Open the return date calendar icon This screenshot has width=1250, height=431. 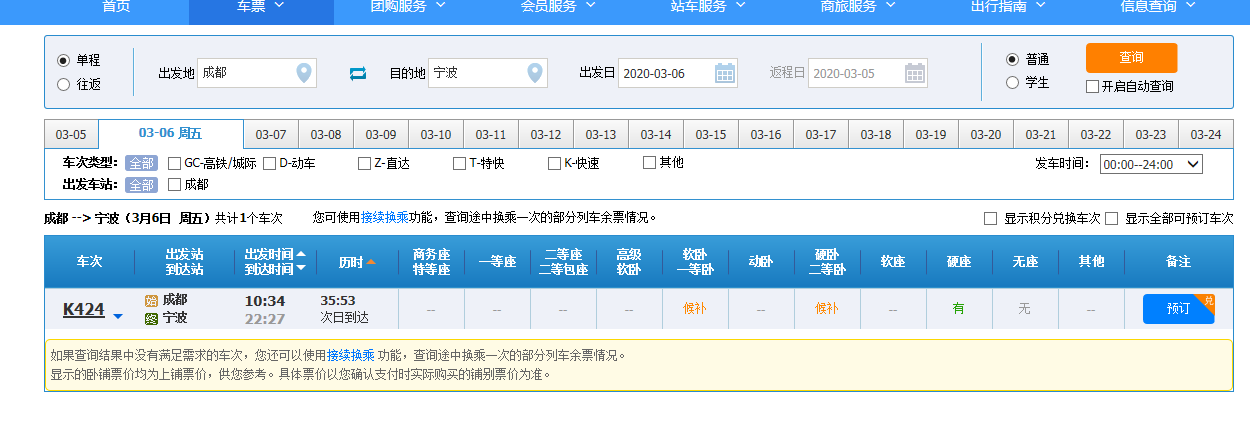click(915, 73)
